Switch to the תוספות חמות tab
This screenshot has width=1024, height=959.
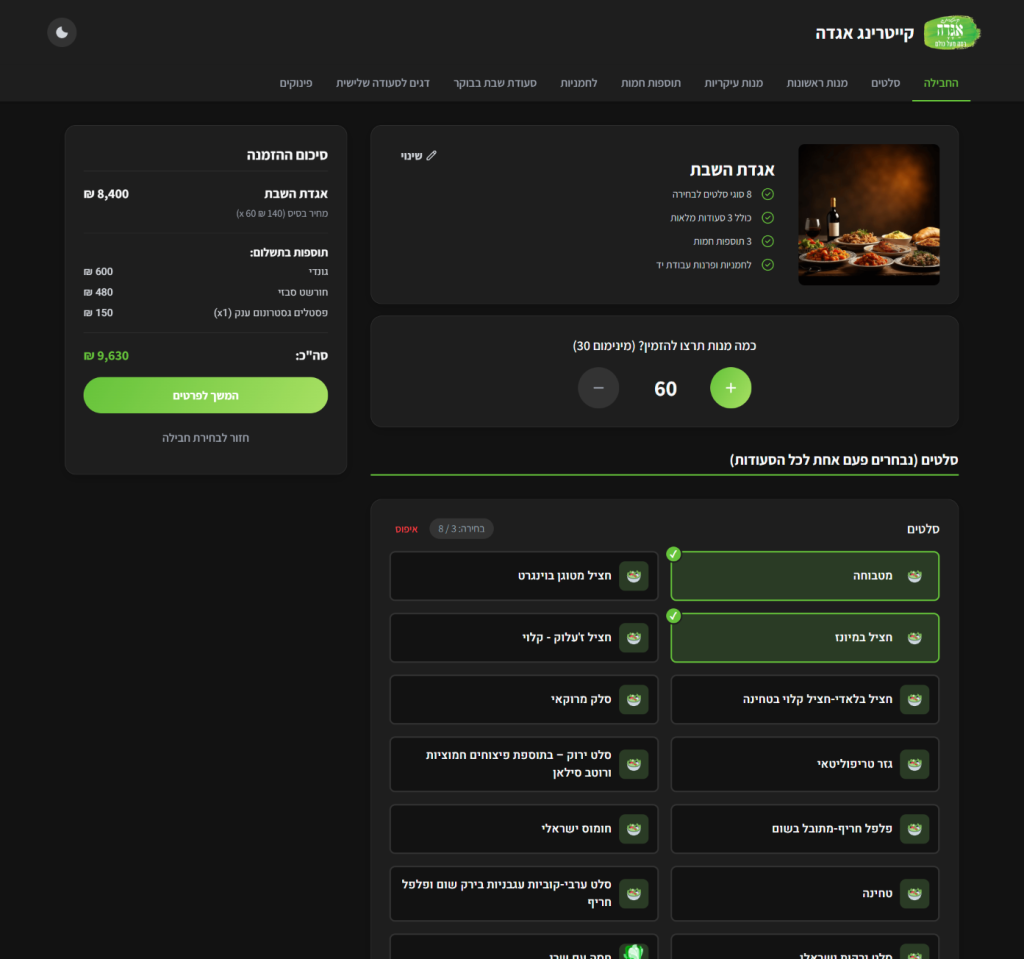tap(650, 83)
